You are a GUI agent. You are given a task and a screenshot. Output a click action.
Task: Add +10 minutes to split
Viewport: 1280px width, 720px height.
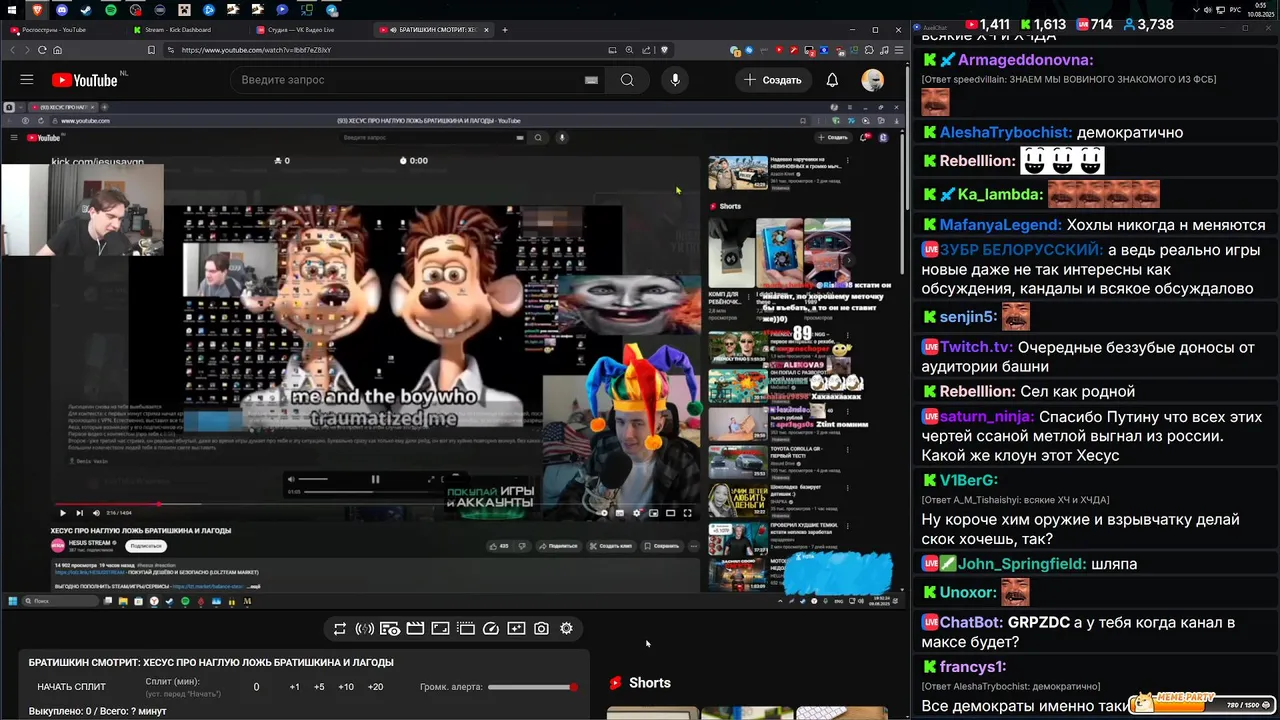[346, 687]
